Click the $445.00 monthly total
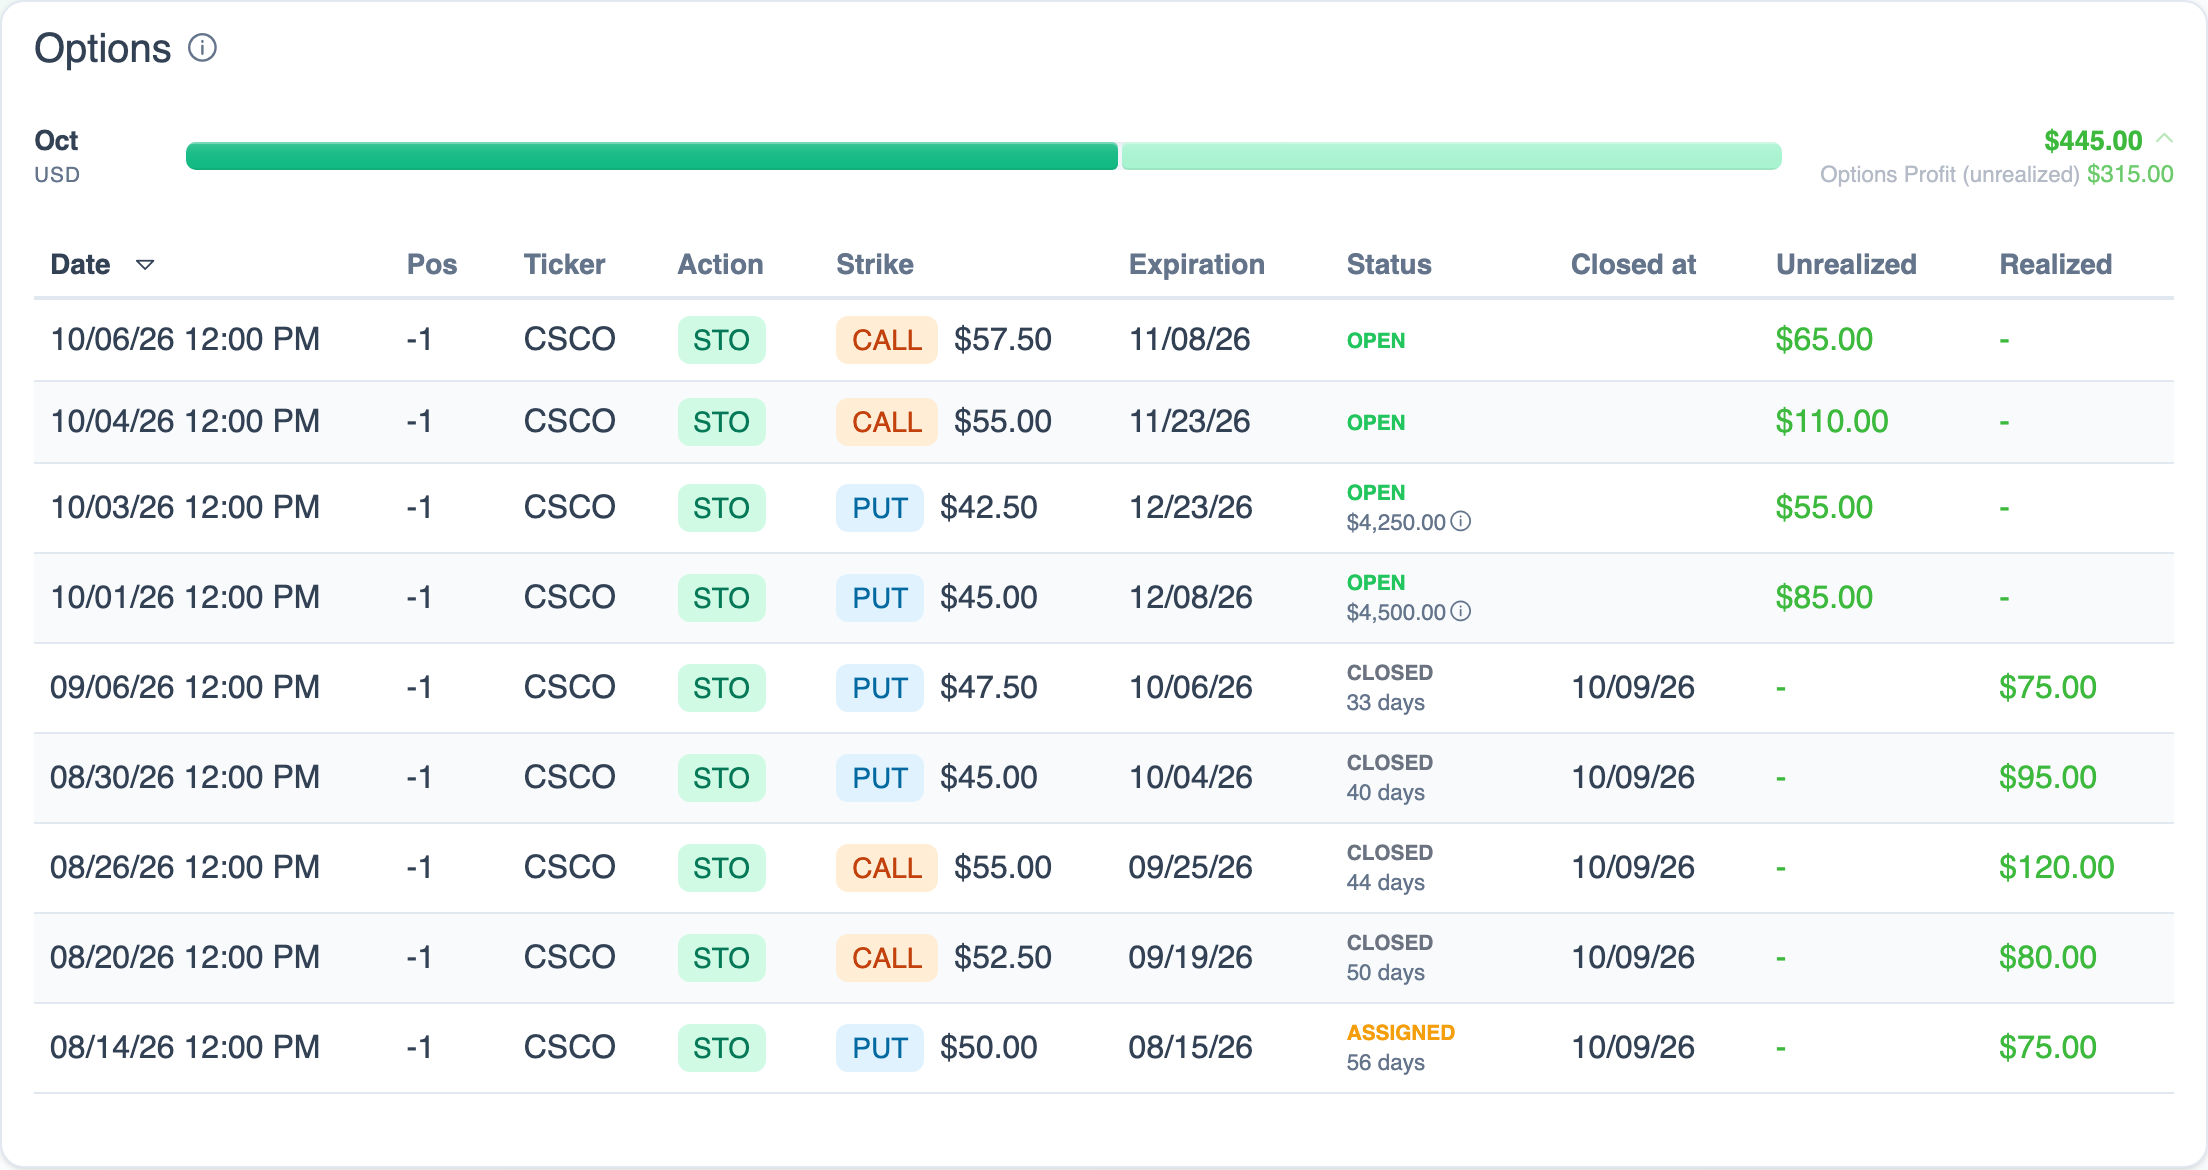Screen dimensions: 2208x1170 [x=2093, y=140]
